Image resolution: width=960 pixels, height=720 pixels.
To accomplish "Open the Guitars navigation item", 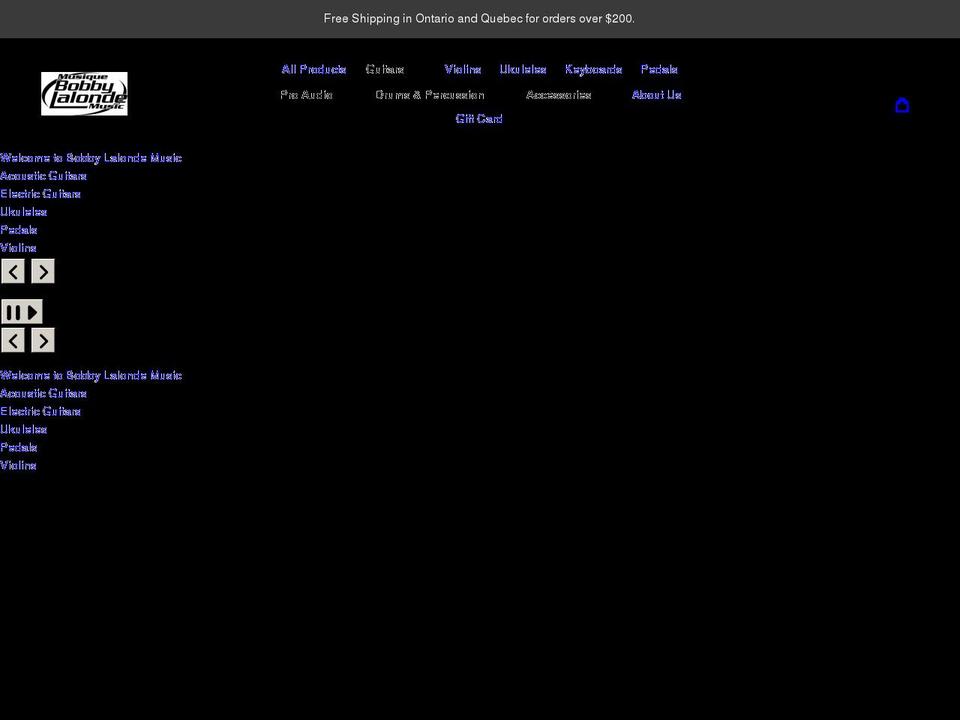I will [x=385, y=69].
